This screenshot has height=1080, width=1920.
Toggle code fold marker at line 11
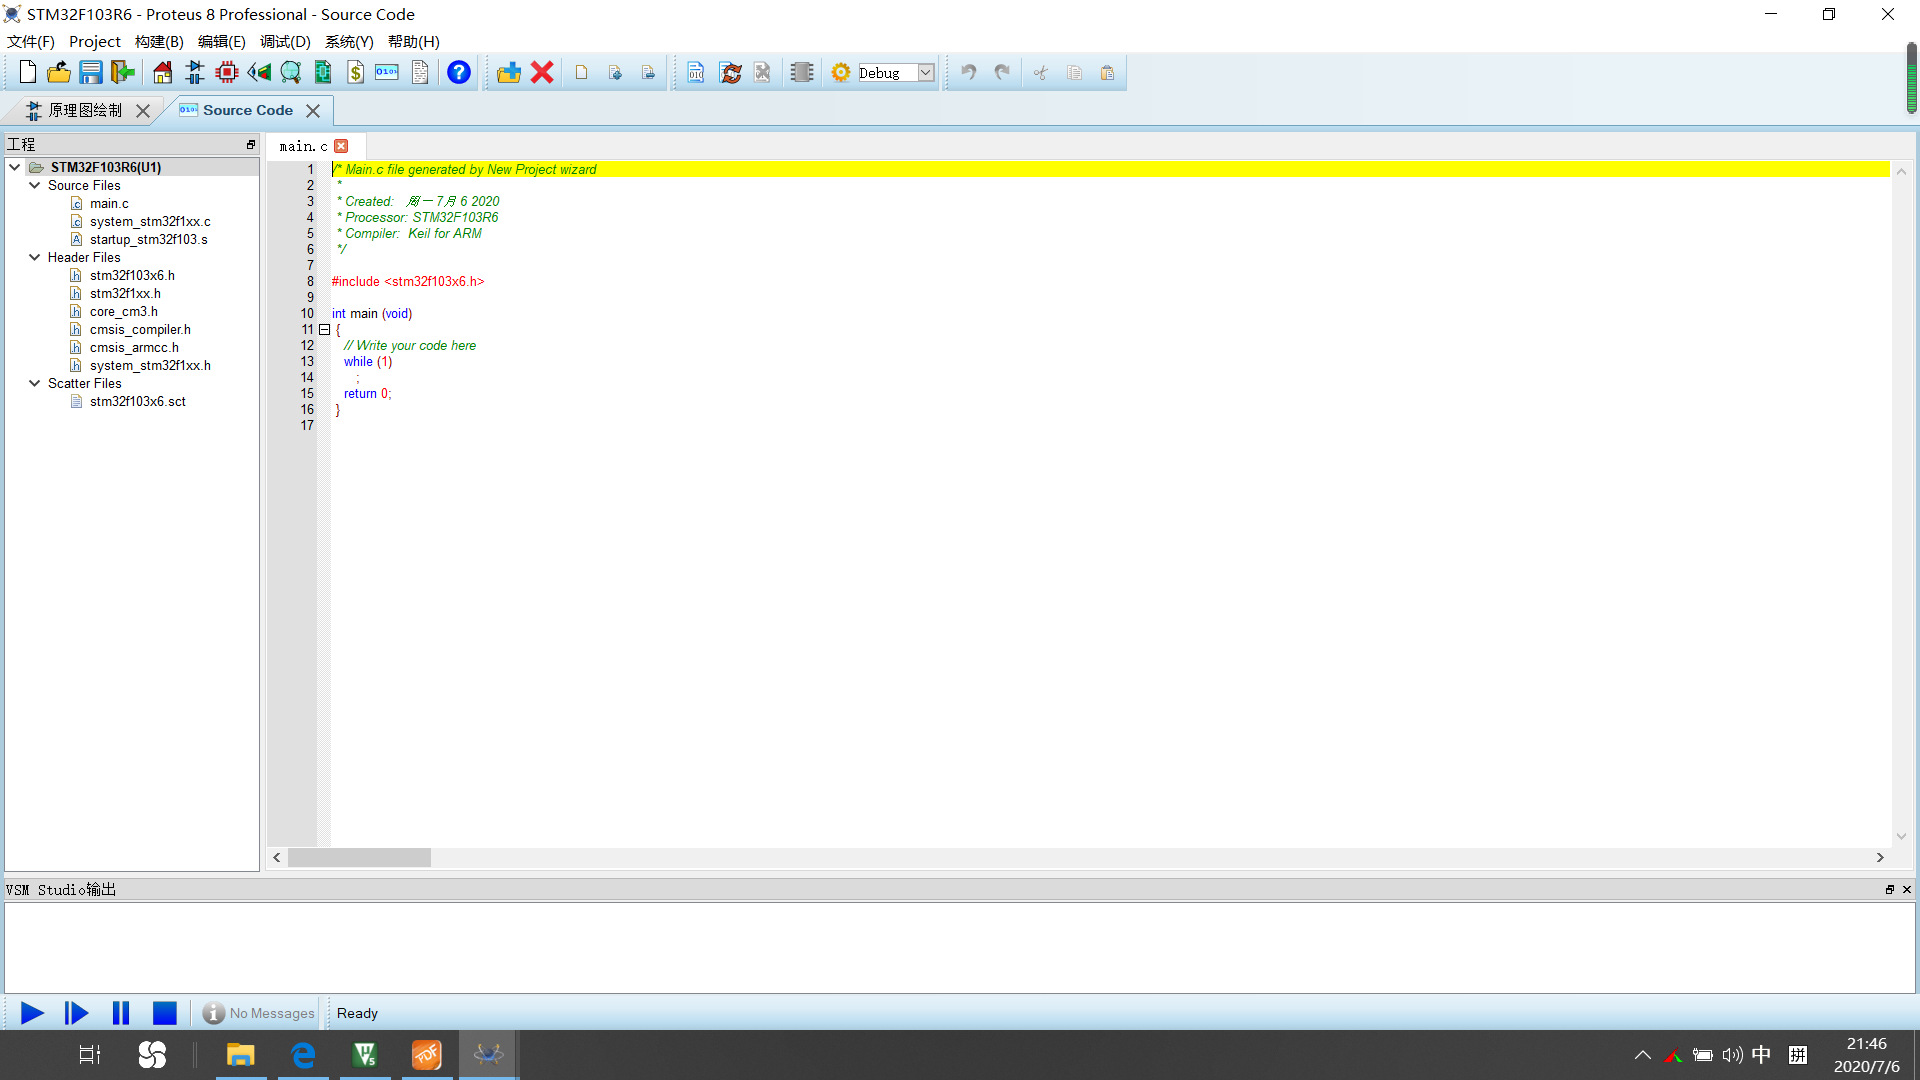[x=324, y=329]
